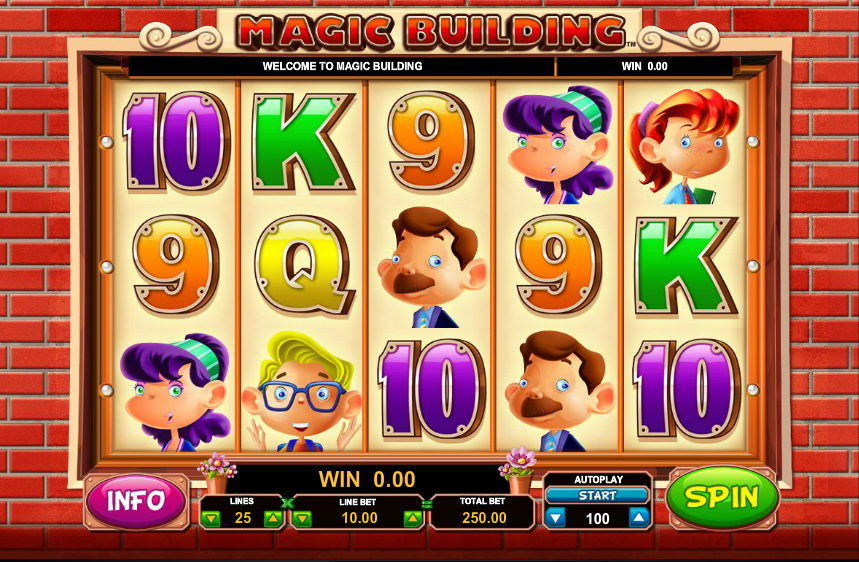The height and width of the screenshot is (562, 859).
Task: Click the mustached man in middle reel
Action: (x=431, y=267)
